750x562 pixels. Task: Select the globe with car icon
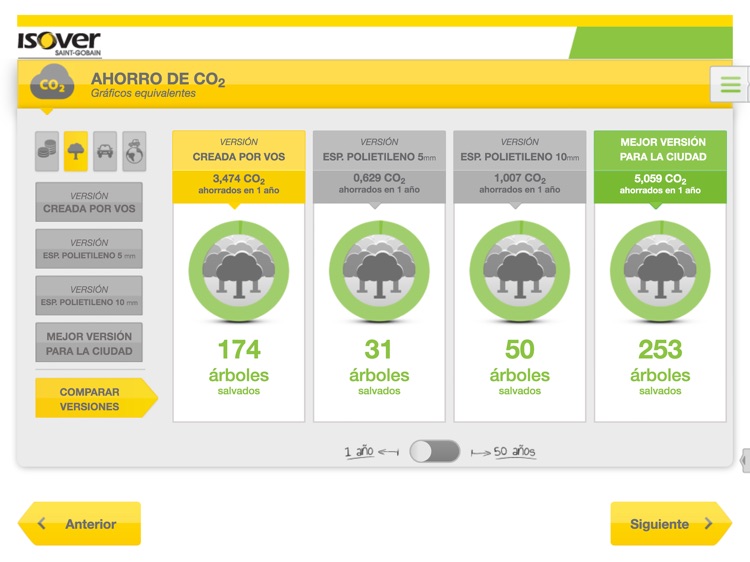(x=134, y=152)
